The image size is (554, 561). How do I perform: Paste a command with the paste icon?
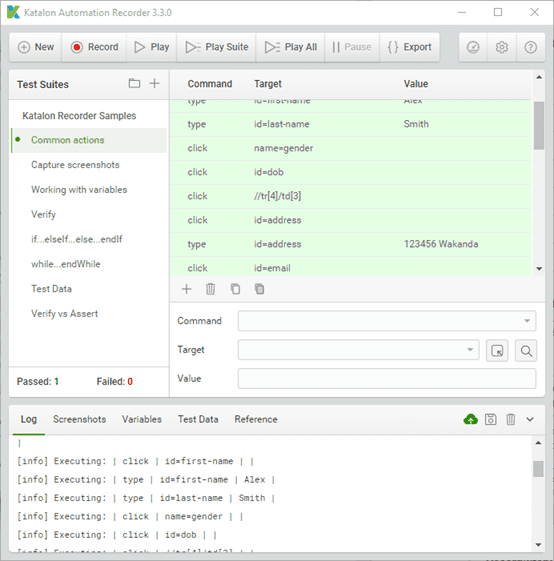(x=259, y=289)
